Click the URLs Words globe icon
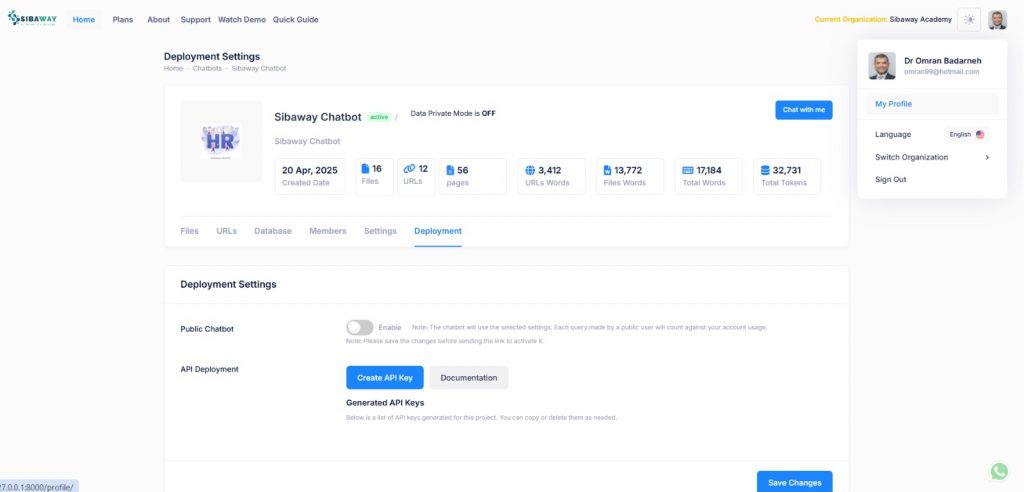Image resolution: width=1024 pixels, height=492 pixels. pos(530,170)
